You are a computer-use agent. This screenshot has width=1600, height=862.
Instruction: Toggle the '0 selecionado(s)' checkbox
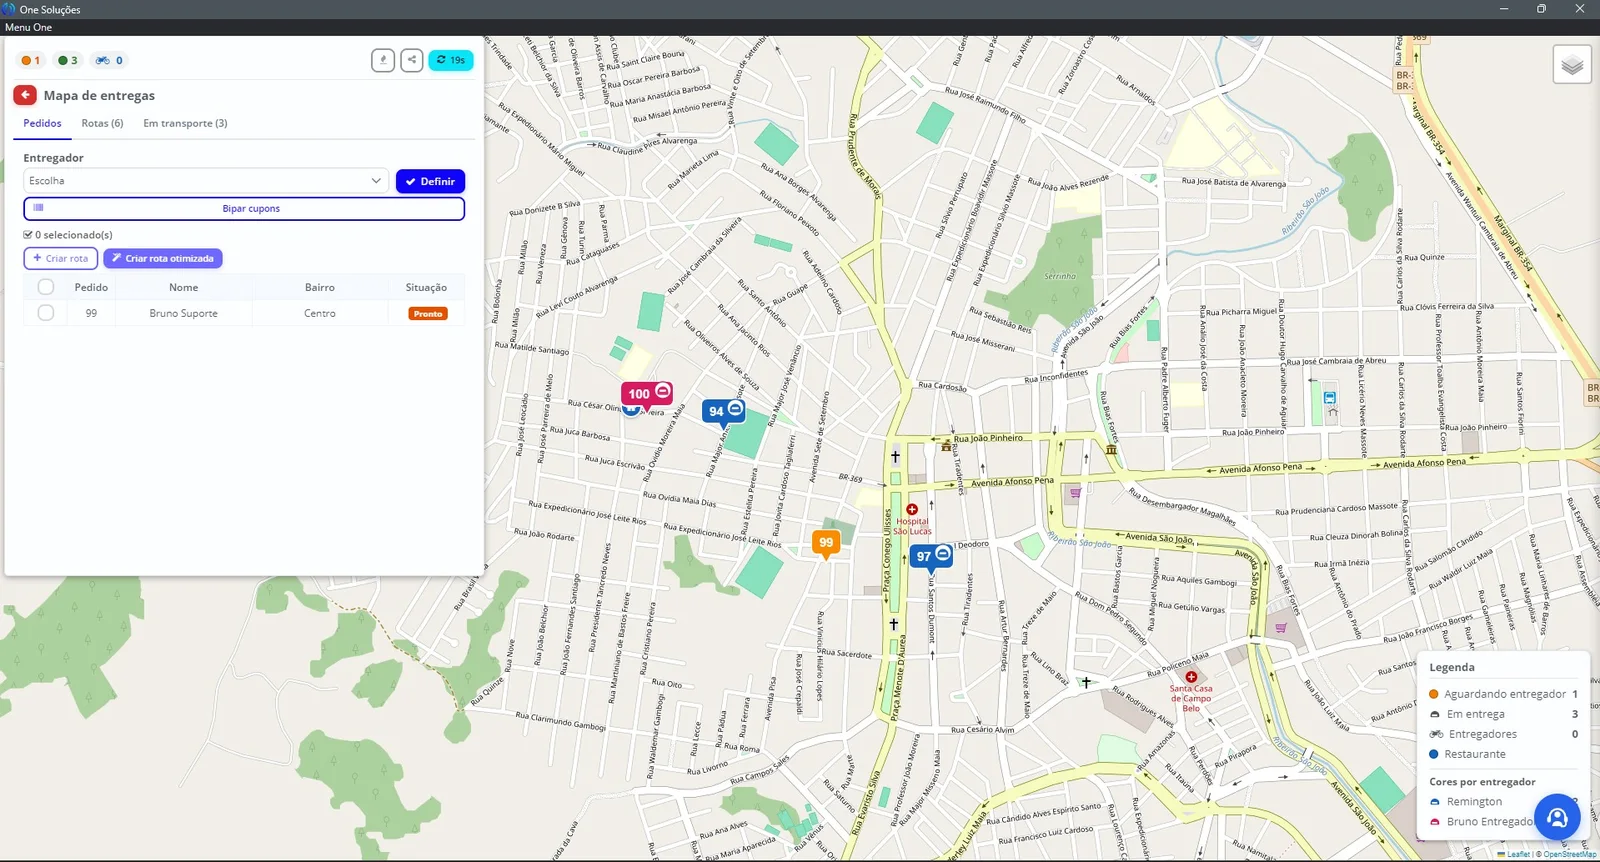pyautogui.click(x=28, y=235)
